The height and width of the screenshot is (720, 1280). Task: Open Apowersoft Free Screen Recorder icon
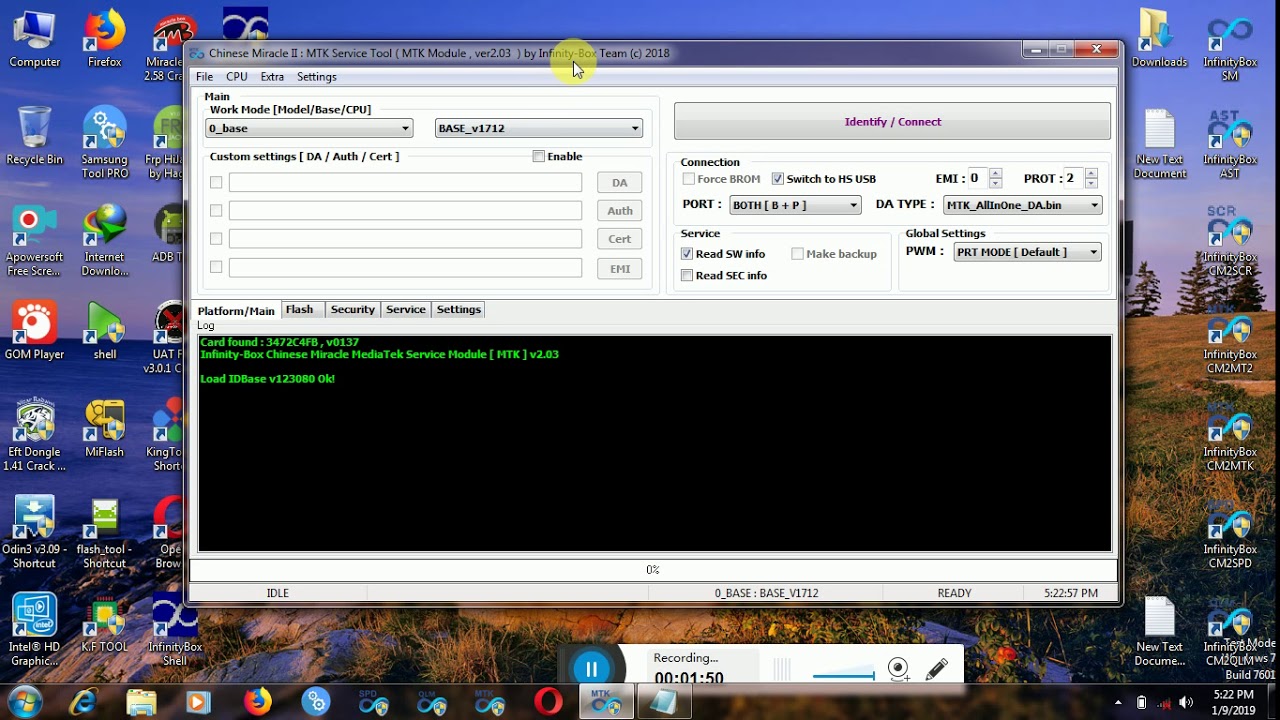click(x=35, y=241)
